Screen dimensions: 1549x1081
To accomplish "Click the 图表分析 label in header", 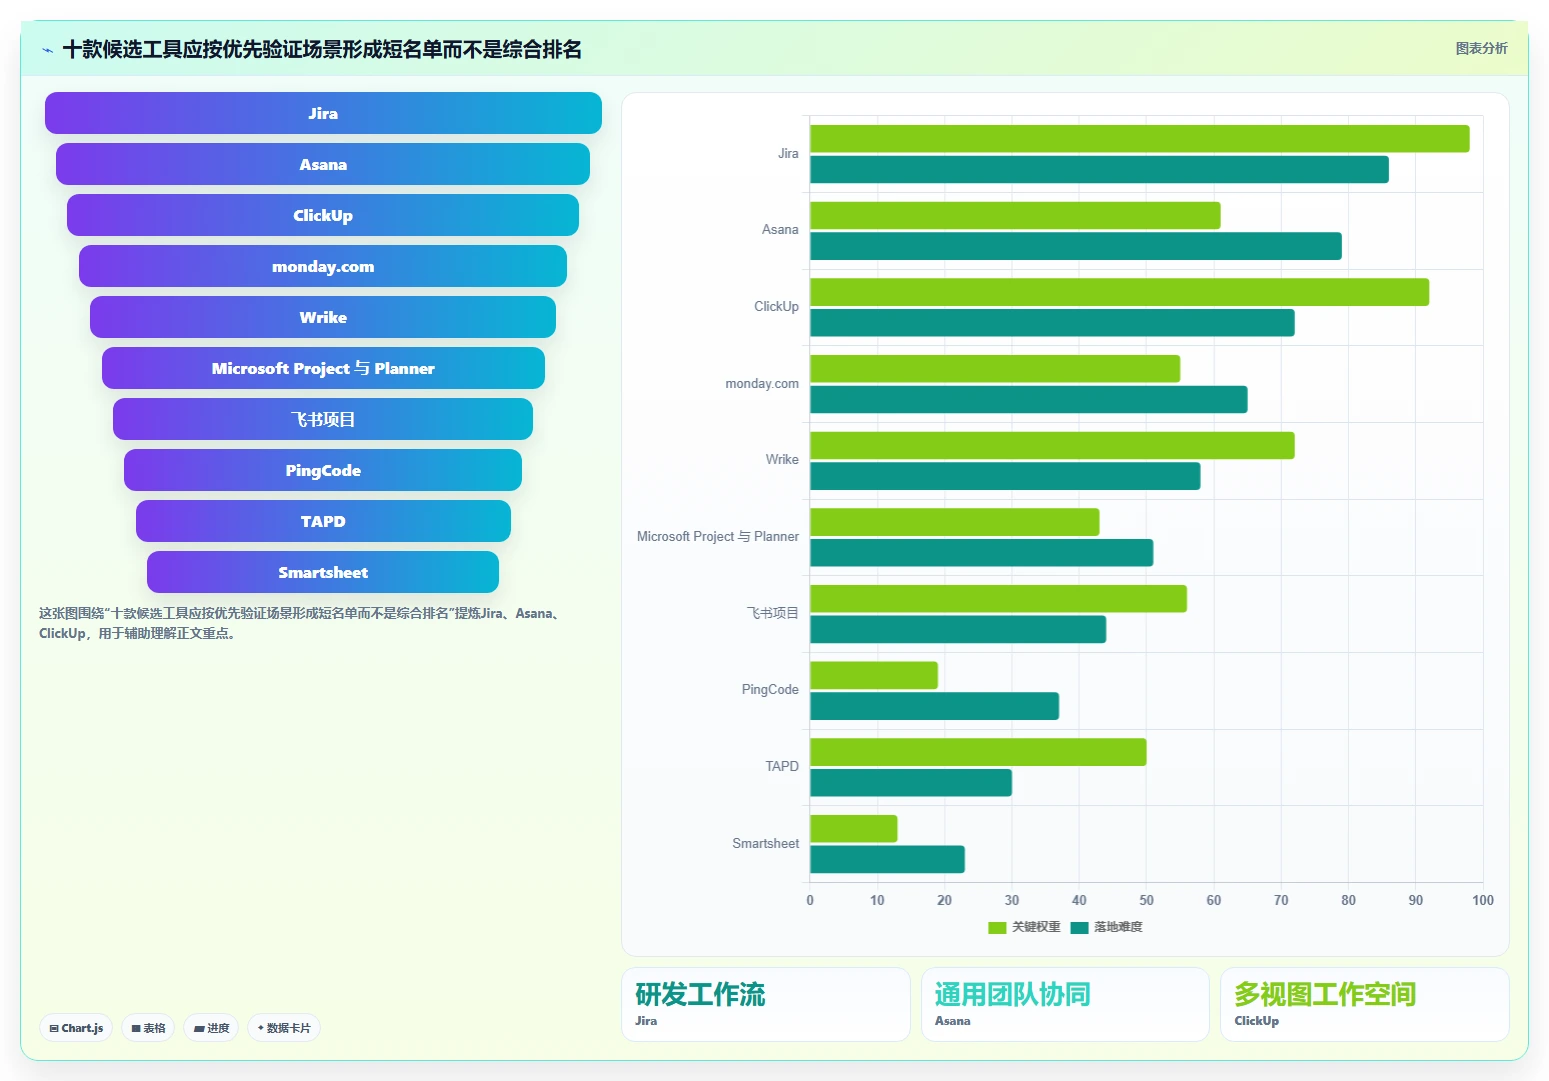I will 1481,48.
